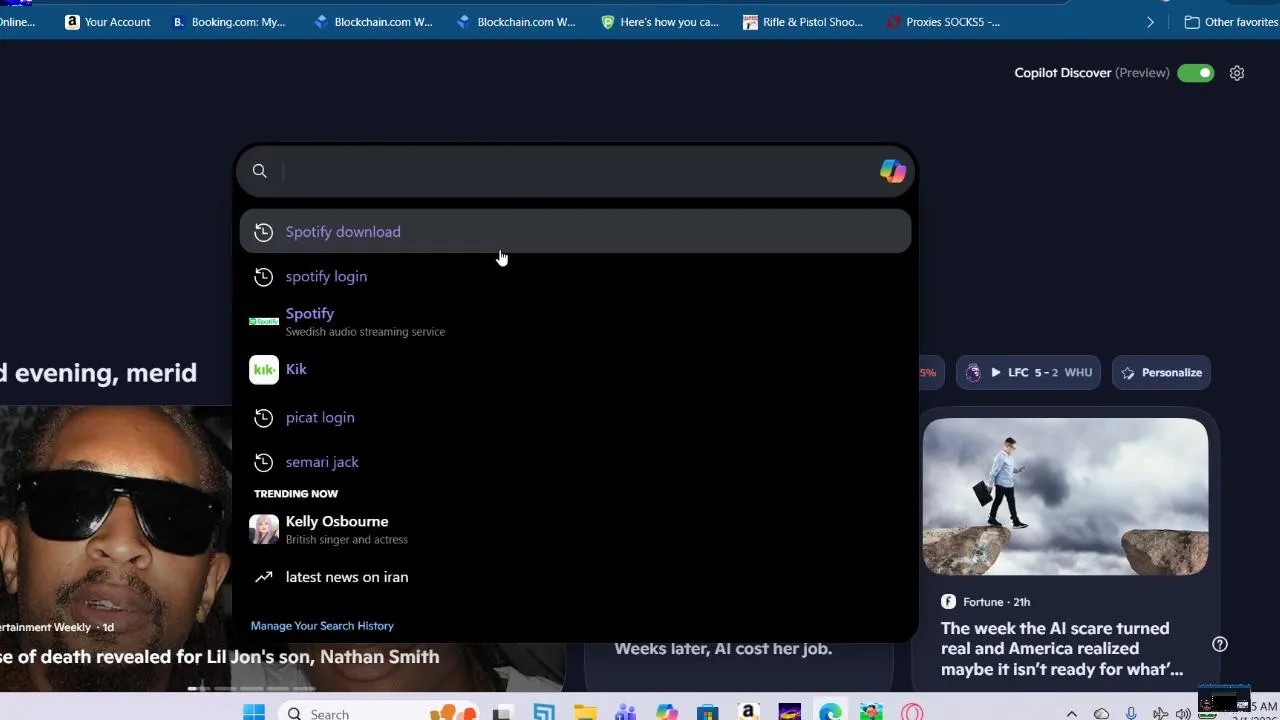Open File Explorer from taskbar
The height and width of the screenshot is (720, 1280).
585,713
